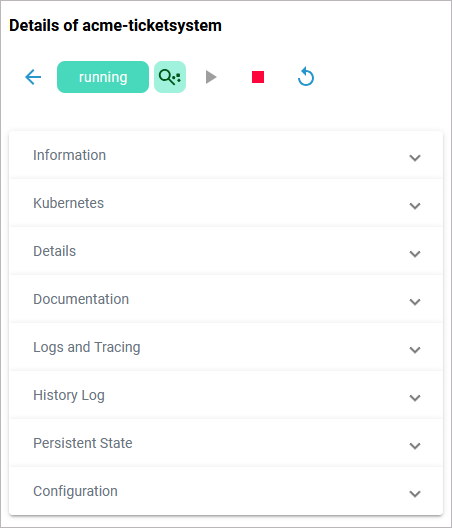The width and height of the screenshot is (452, 528).
Task: Select the History Log section label
Action: [69, 396]
